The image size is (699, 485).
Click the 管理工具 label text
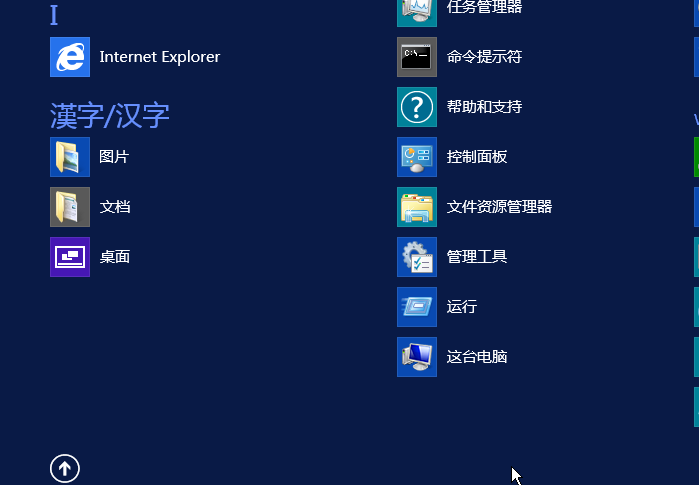point(477,257)
